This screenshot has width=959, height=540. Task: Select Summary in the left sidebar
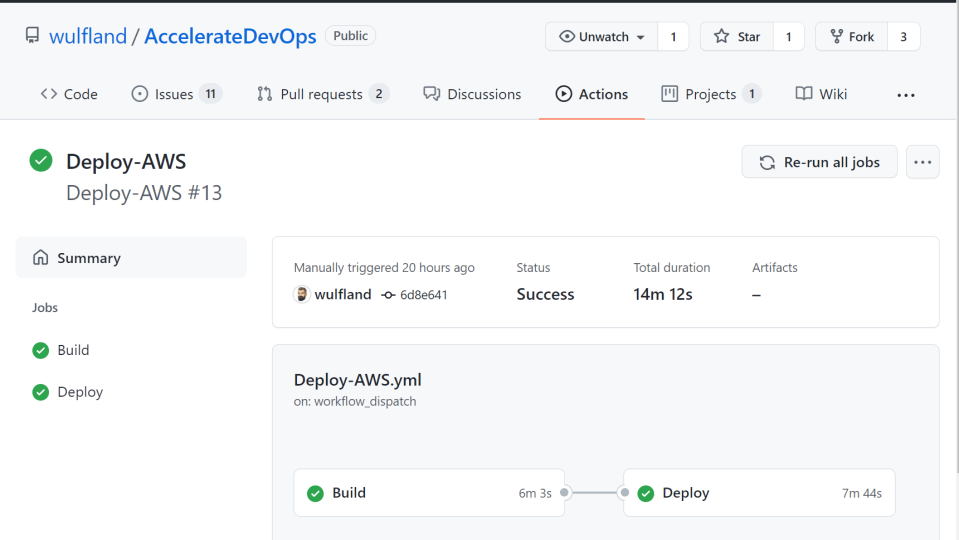(88, 258)
